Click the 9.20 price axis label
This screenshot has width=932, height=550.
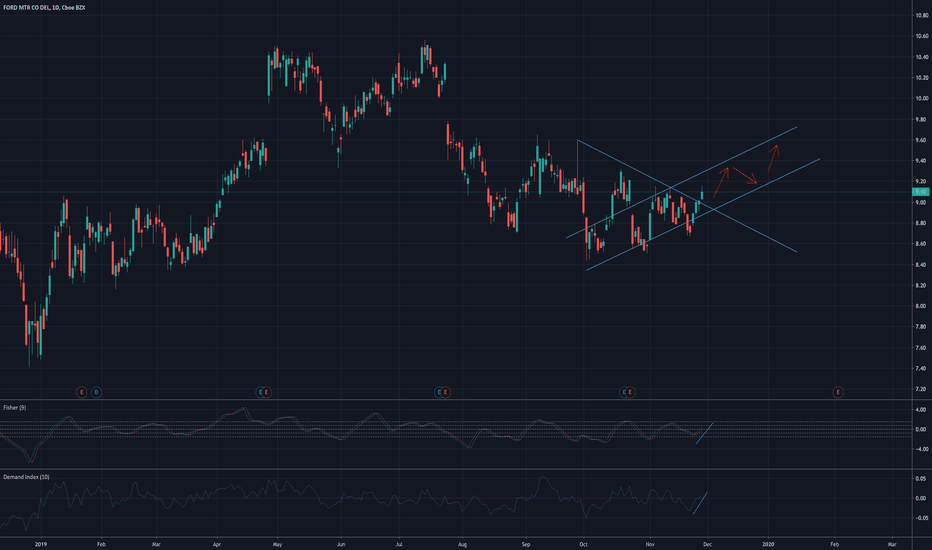point(922,181)
